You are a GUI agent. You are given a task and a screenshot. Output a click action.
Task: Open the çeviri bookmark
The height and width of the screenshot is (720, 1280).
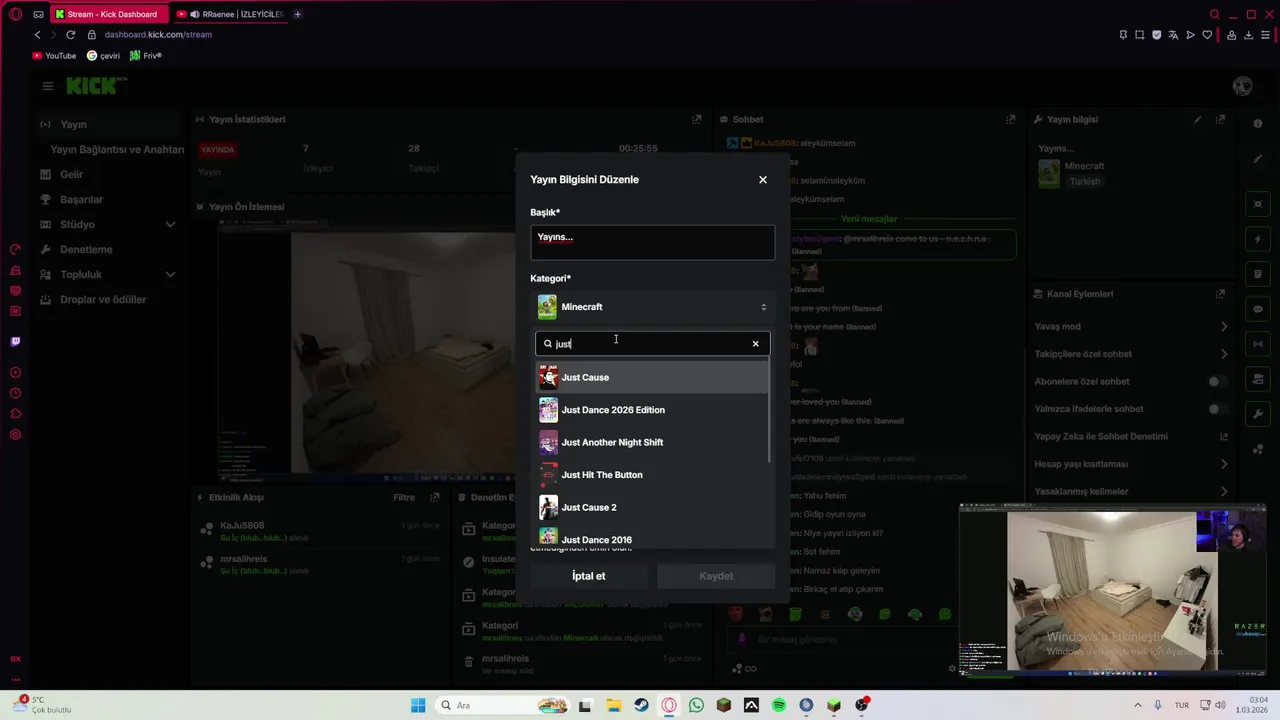click(103, 56)
